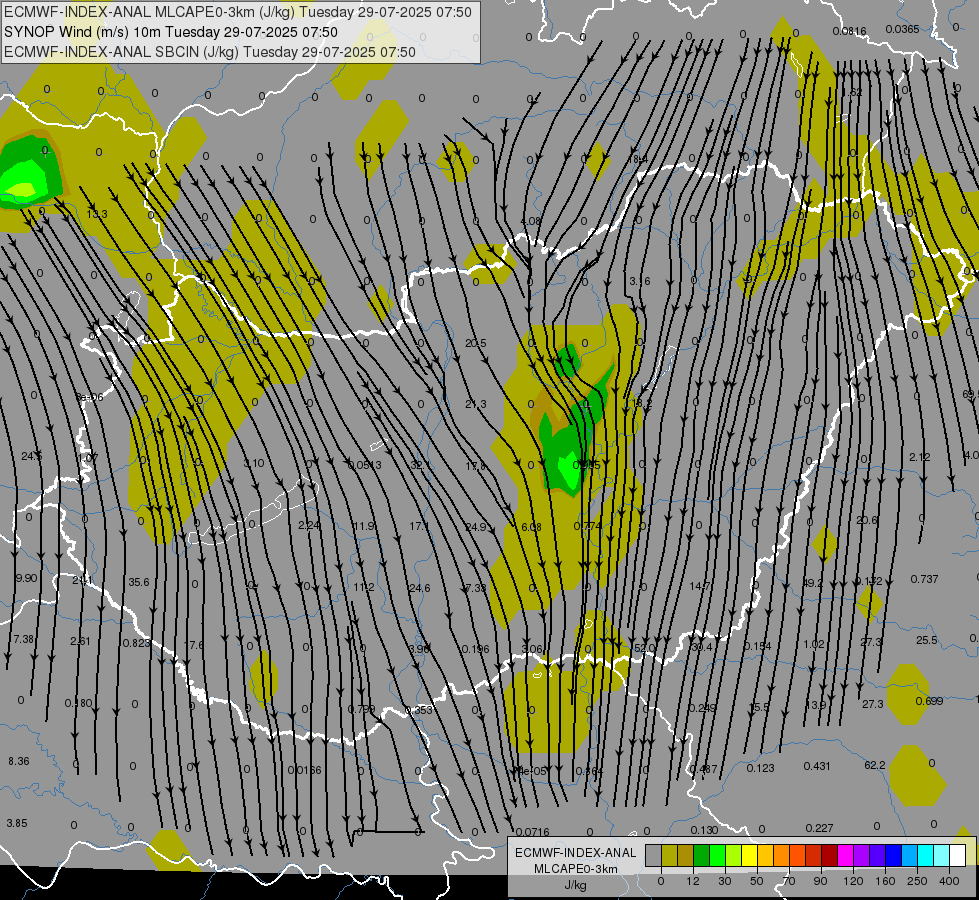Click the map value '18.4'
The width and height of the screenshot is (979, 900).
click(x=637, y=159)
